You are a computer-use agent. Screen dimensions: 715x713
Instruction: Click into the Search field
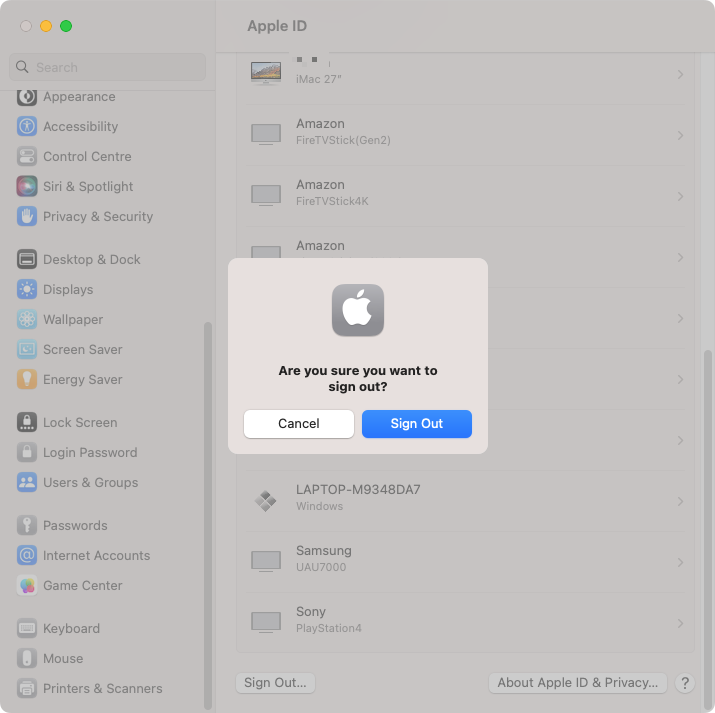point(108,67)
